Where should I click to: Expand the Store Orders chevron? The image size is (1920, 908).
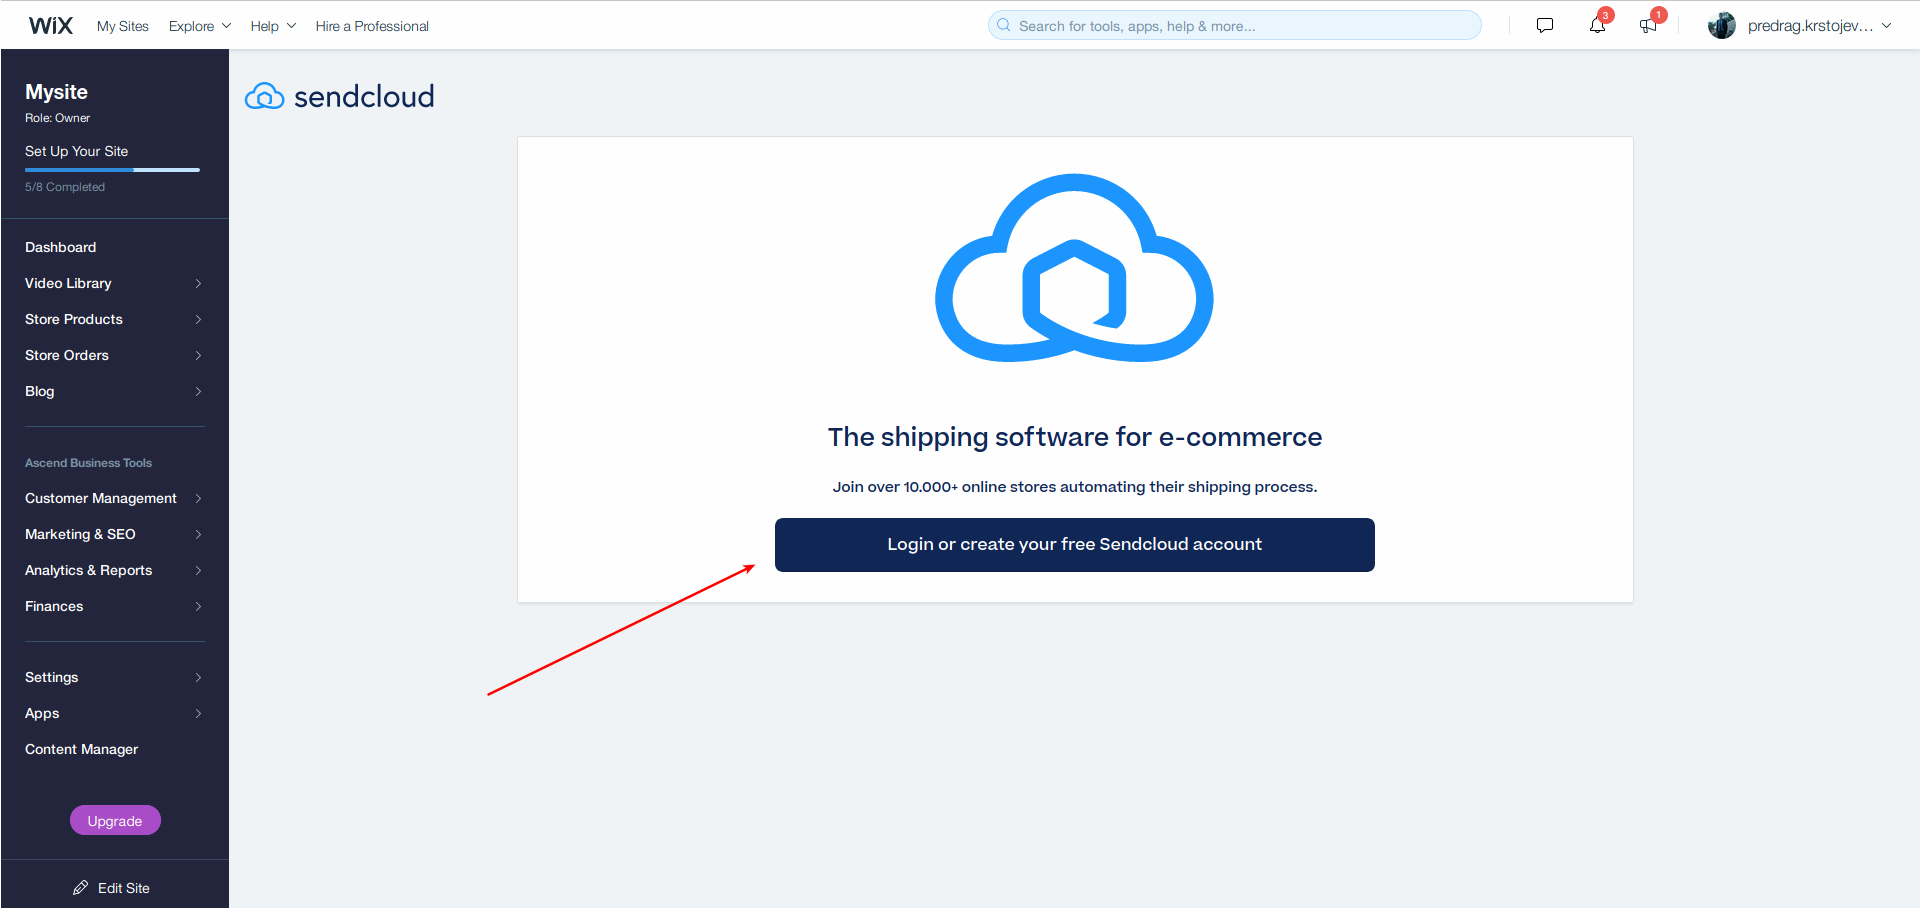coord(198,356)
